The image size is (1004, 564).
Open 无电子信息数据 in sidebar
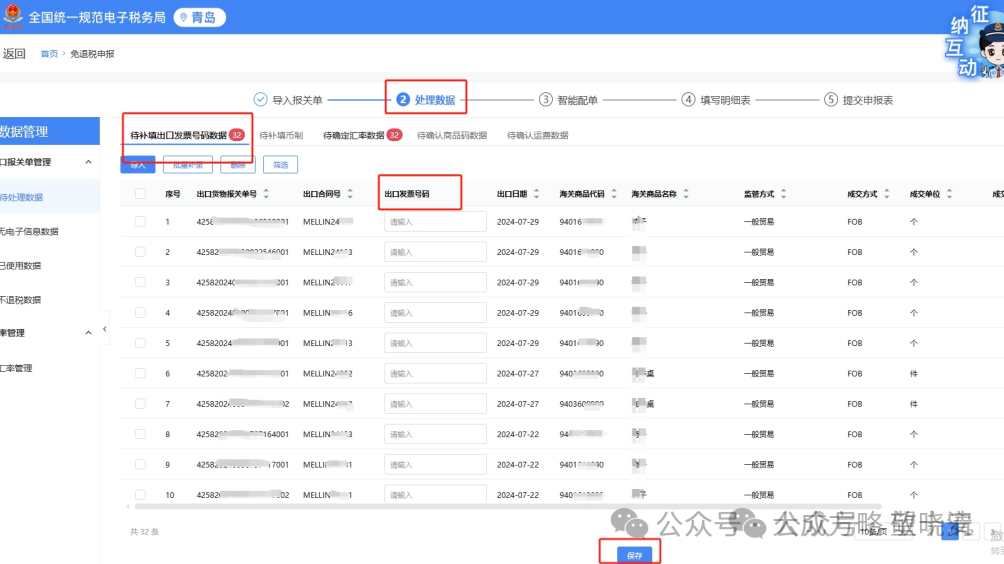pos(29,231)
